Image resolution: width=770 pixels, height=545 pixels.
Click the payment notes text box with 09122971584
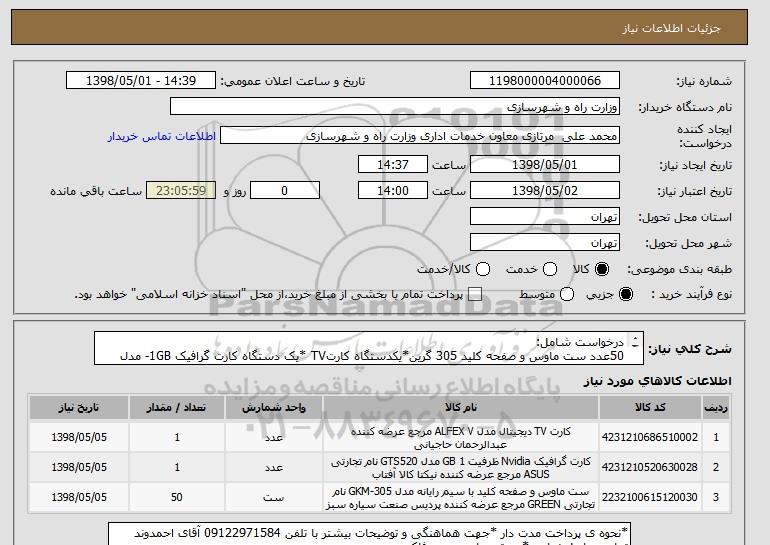click(369, 534)
